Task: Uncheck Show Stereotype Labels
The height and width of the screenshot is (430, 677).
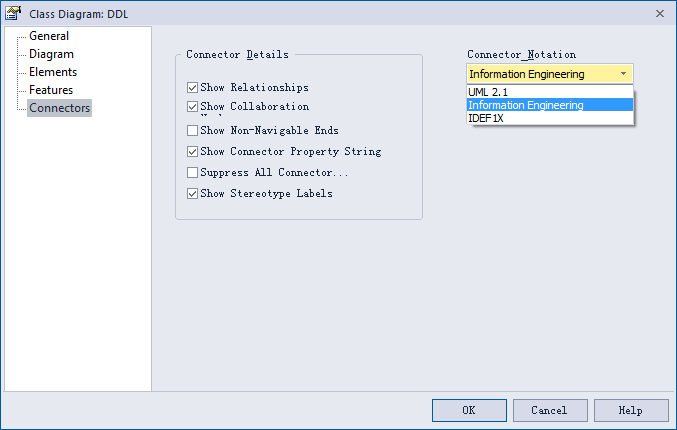Action: tap(192, 193)
